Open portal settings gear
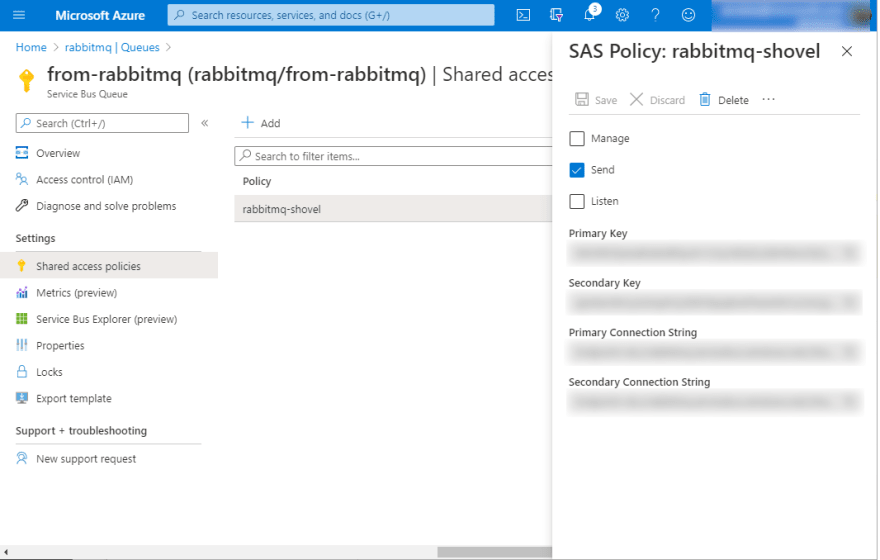The height and width of the screenshot is (560, 880). pyautogui.click(x=622, y=15)
